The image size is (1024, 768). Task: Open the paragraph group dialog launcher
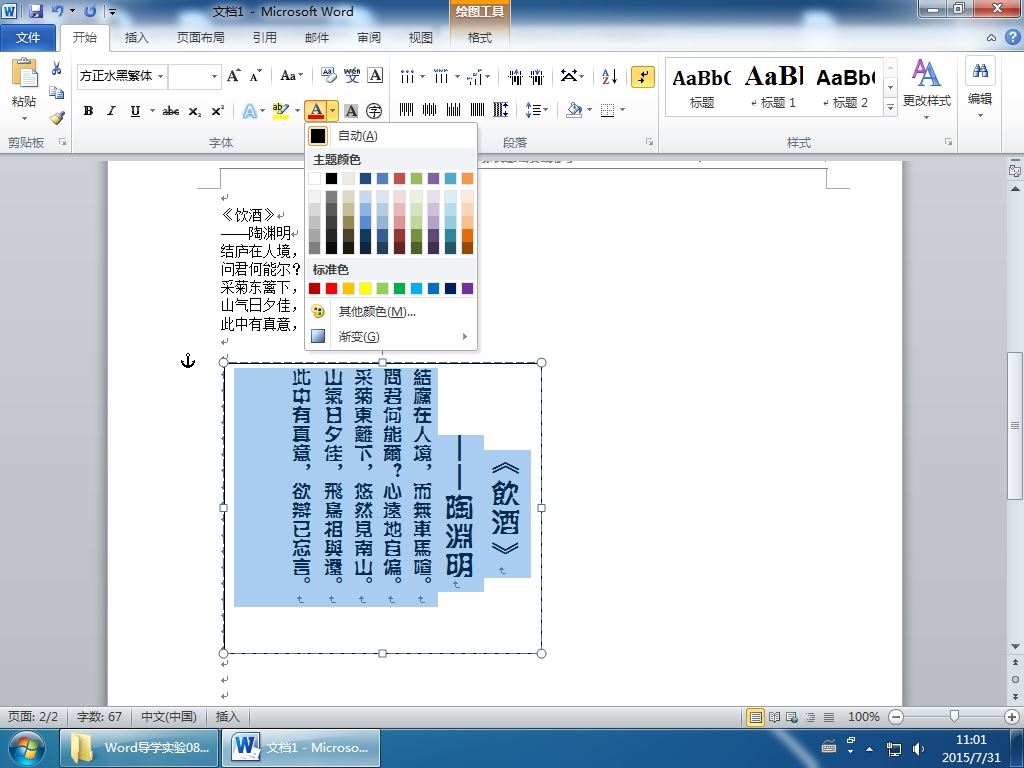[649, 142]
